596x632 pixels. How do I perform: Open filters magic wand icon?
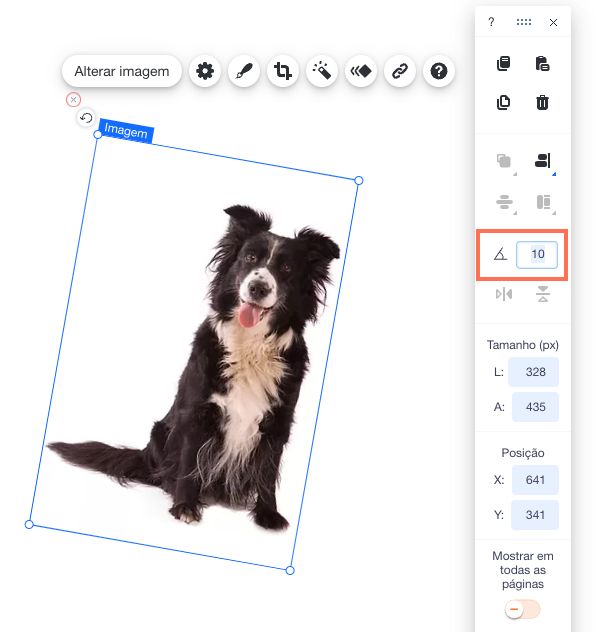tap(322, 71)
